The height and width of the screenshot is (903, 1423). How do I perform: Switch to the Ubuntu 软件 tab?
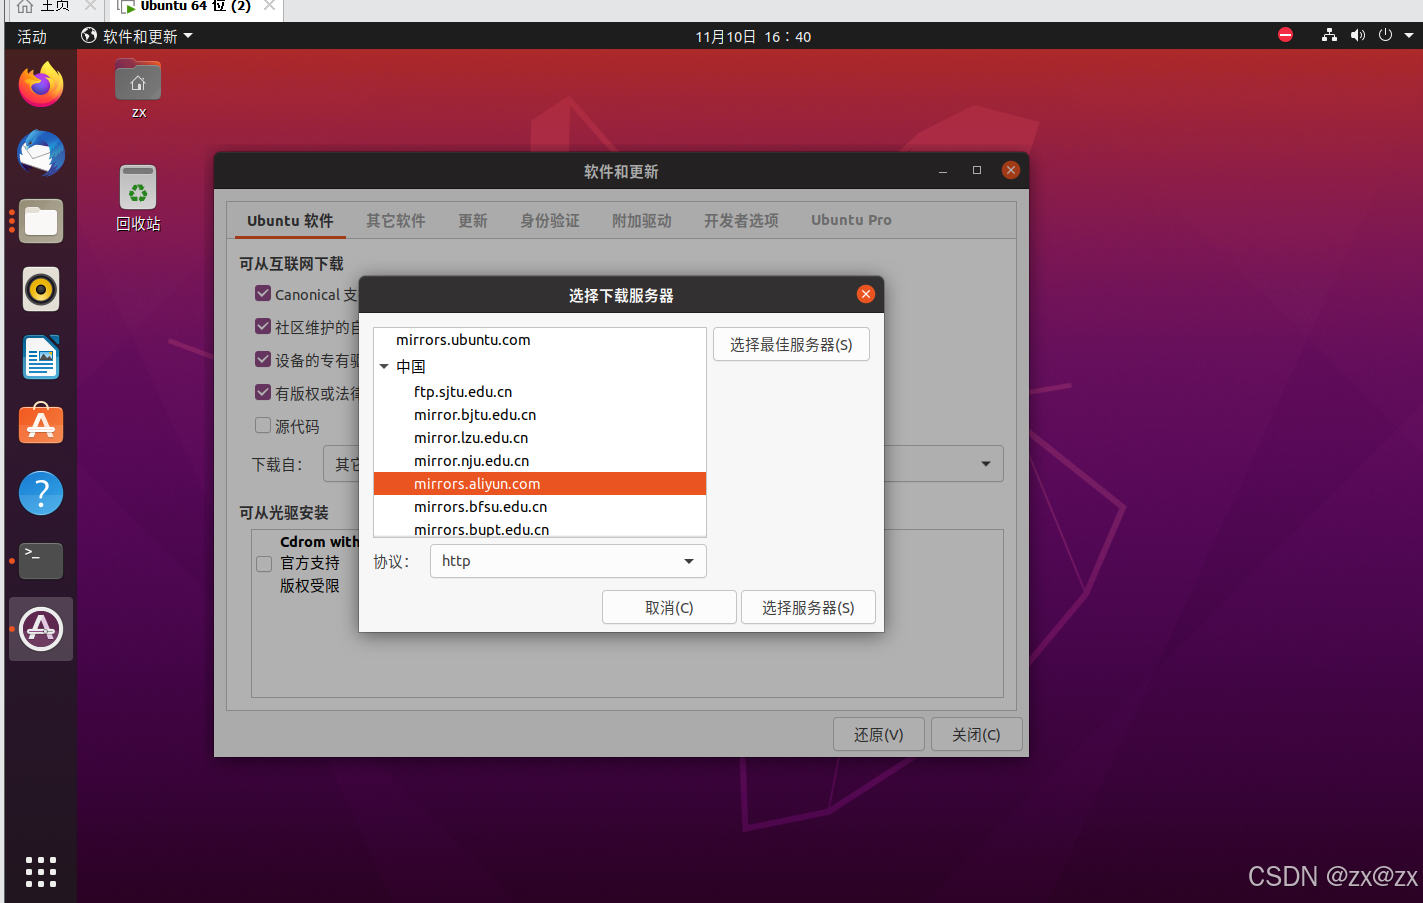290,220
